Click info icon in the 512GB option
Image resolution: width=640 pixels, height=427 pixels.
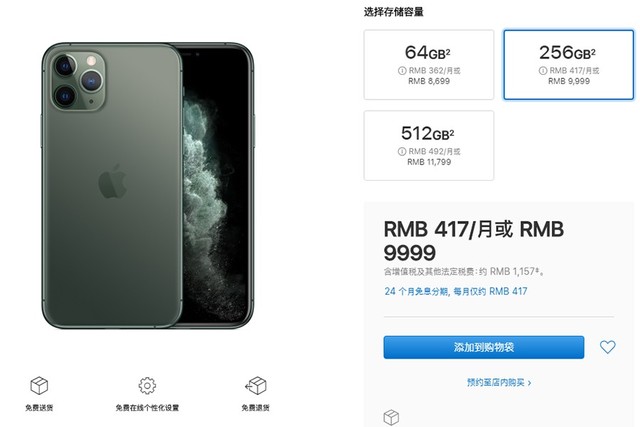coord(402,151)
